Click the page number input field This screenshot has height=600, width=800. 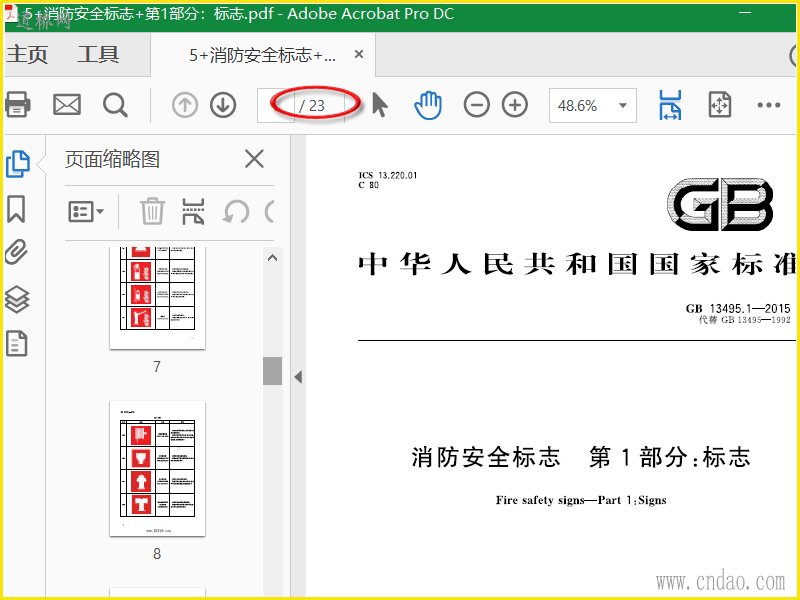coord(276,106)
